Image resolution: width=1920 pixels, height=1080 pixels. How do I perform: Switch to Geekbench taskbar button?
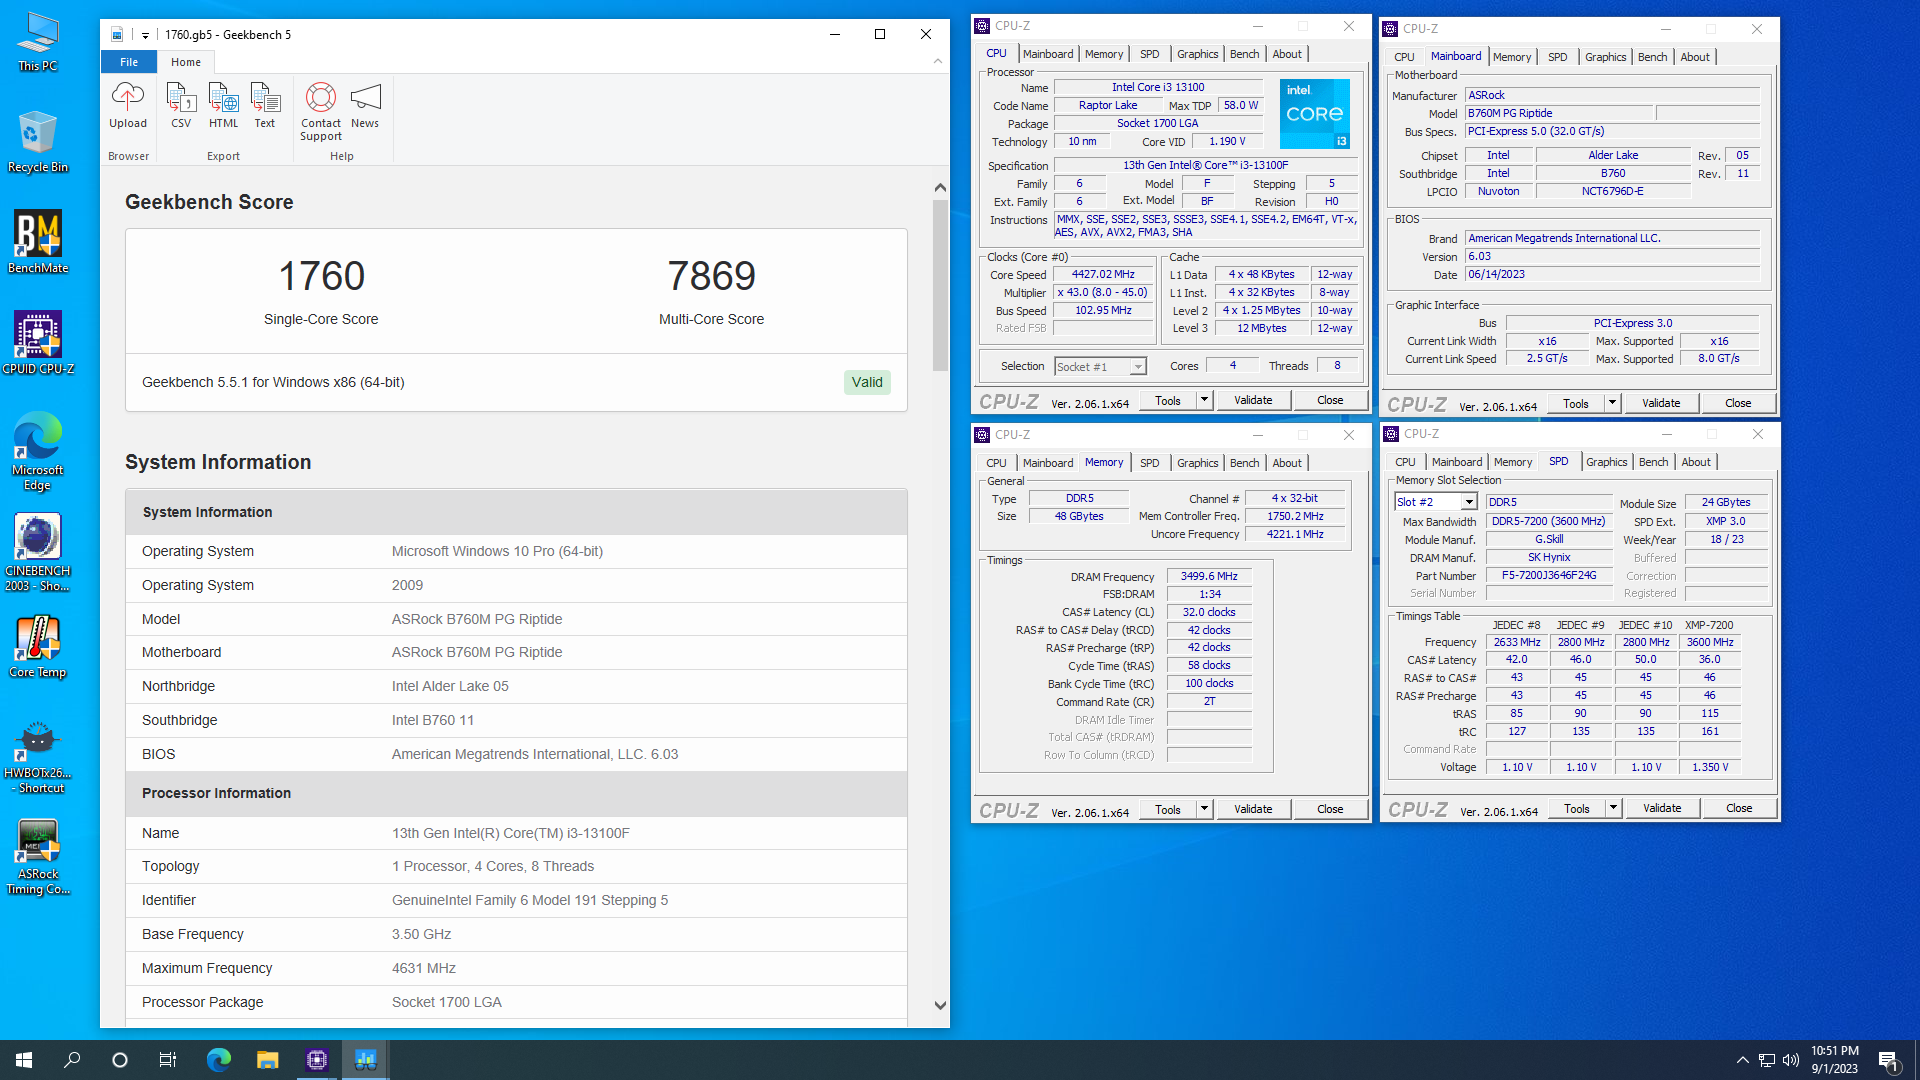(x=365, y=1060)
